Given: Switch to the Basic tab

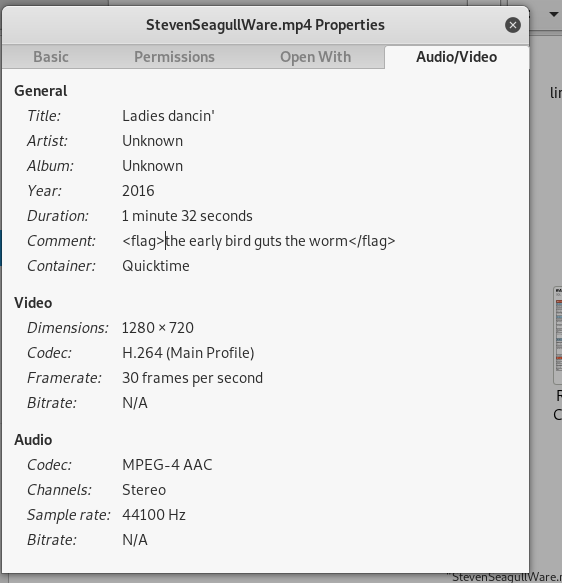Looking at the screenshot, I should click(51, 57).
